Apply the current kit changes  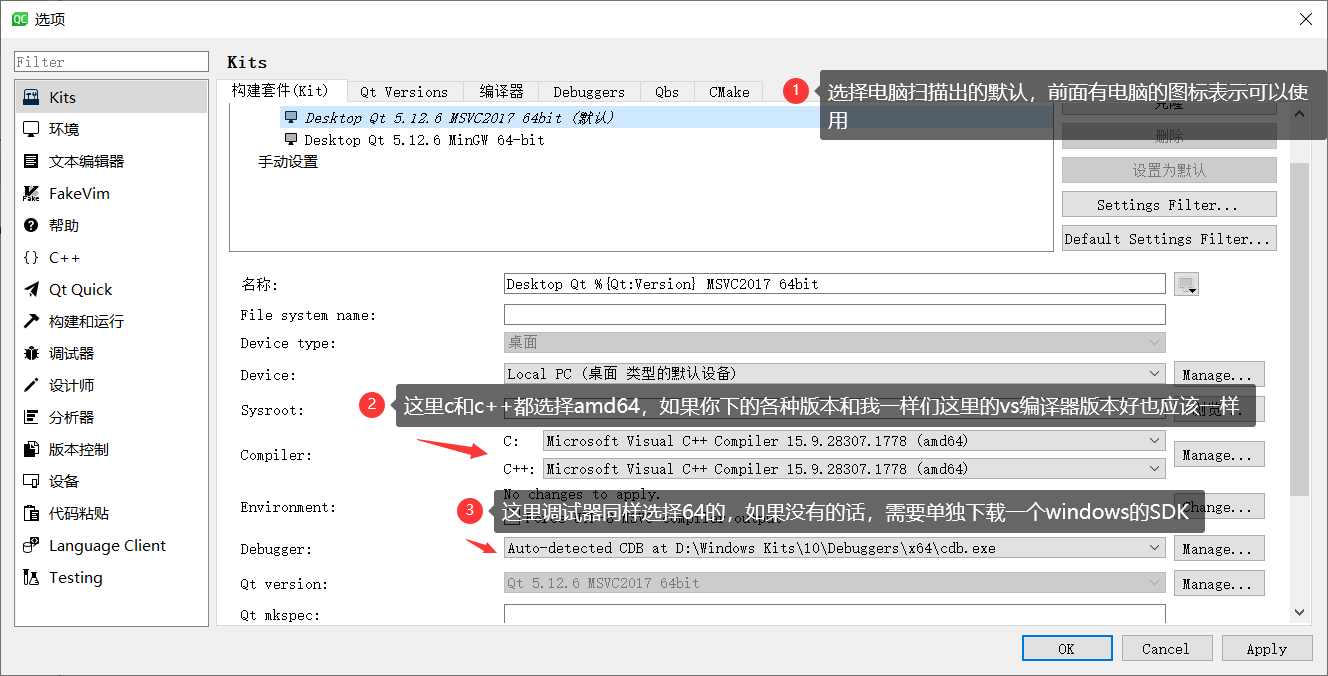point(1267,648)
